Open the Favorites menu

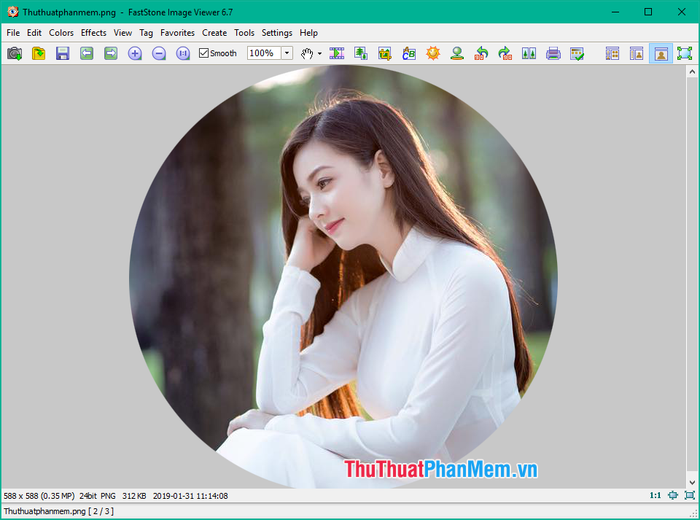click(177, 33)
